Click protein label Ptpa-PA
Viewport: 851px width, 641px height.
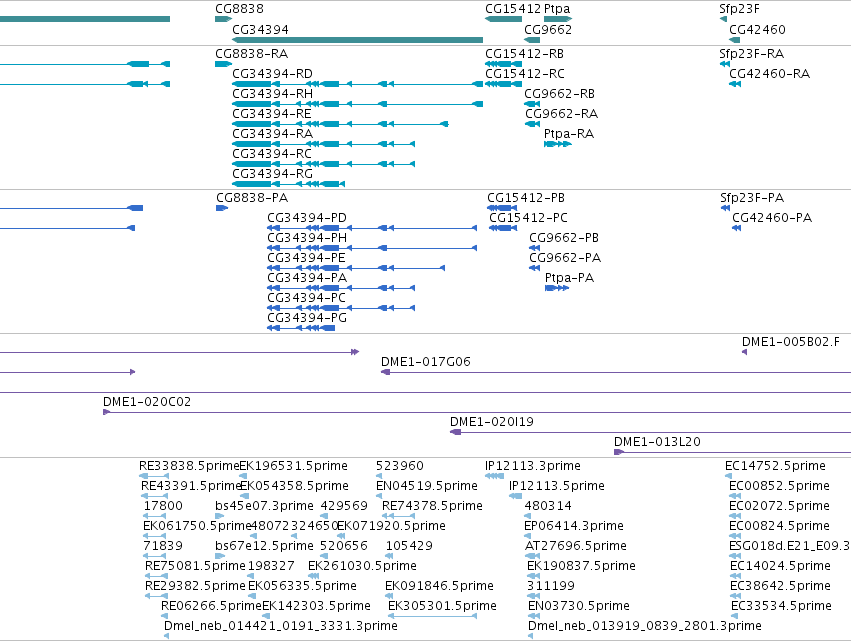point(569,278)
